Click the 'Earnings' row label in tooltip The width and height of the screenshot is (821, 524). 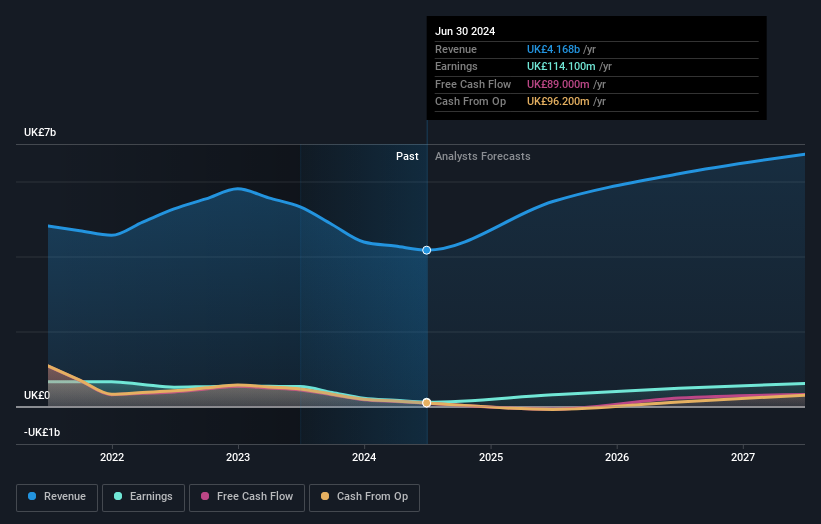pyautogui.click(x=456, y=66)
